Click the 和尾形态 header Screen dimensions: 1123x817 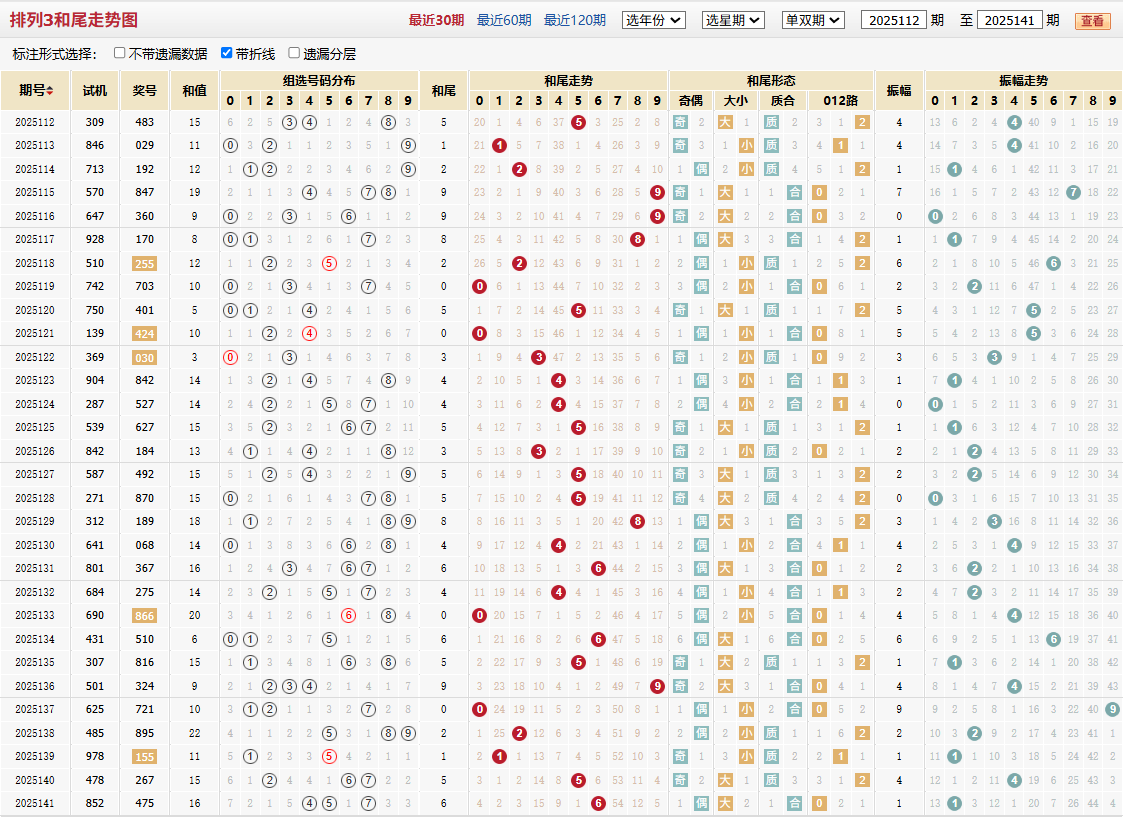771,81
